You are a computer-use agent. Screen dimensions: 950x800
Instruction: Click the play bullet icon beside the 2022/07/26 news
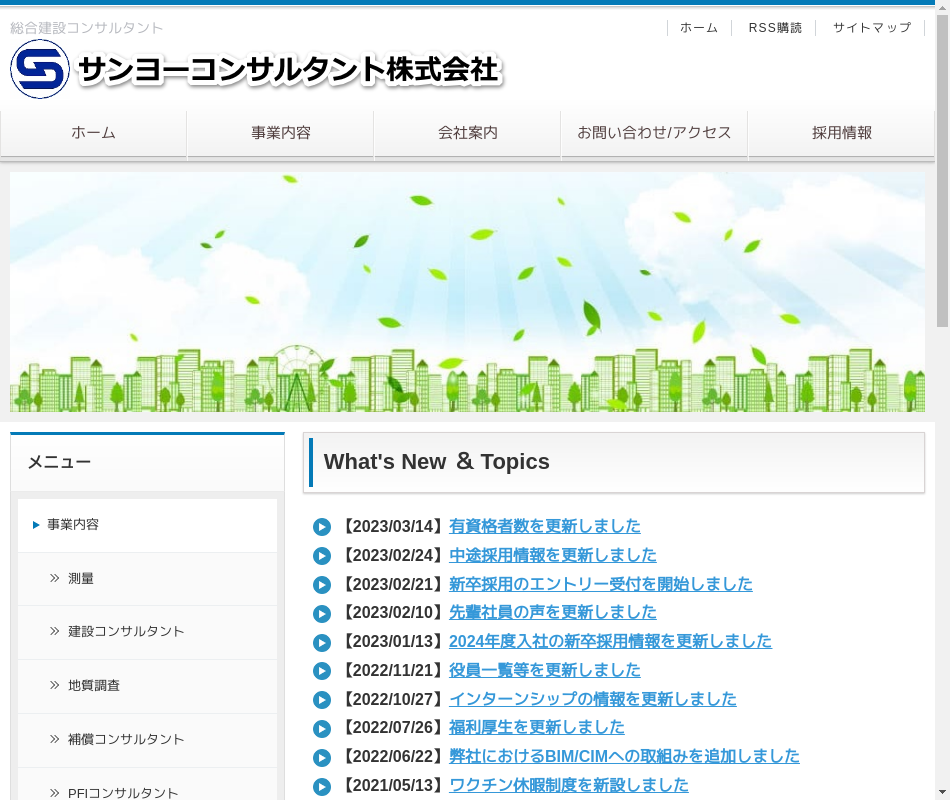pos(321,729)
